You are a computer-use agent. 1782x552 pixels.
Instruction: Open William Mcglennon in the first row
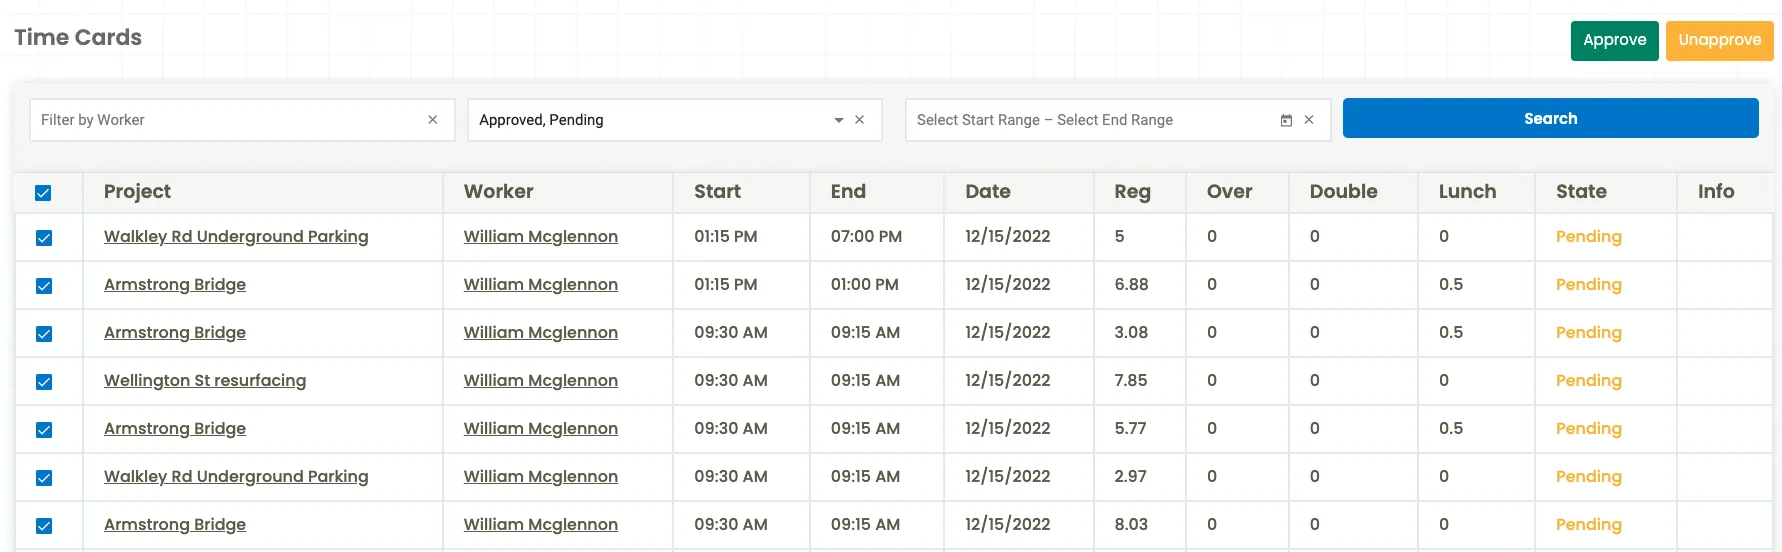tap(540, 236)
